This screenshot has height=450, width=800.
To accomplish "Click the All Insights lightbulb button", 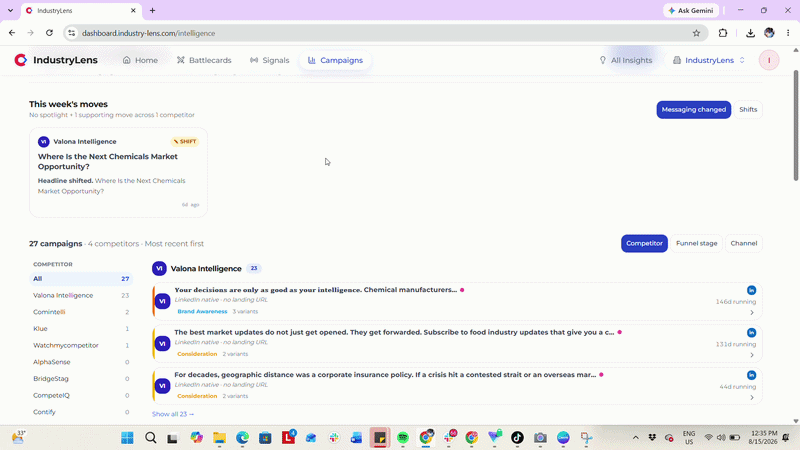I will [x=626, y=60].
